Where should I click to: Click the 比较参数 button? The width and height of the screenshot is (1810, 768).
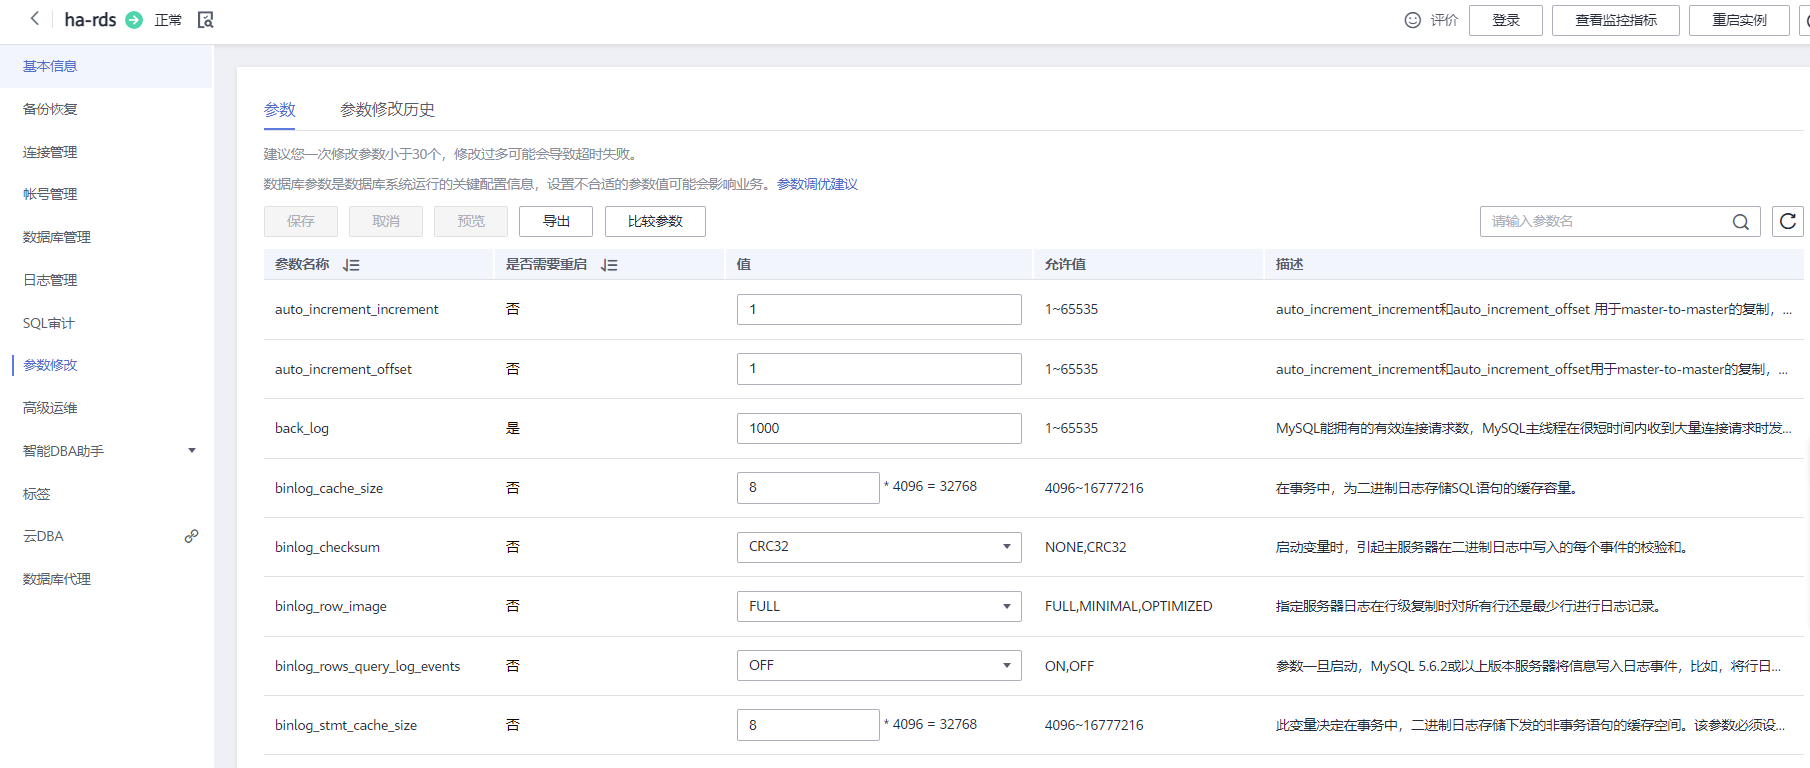[x=655, y=221]
